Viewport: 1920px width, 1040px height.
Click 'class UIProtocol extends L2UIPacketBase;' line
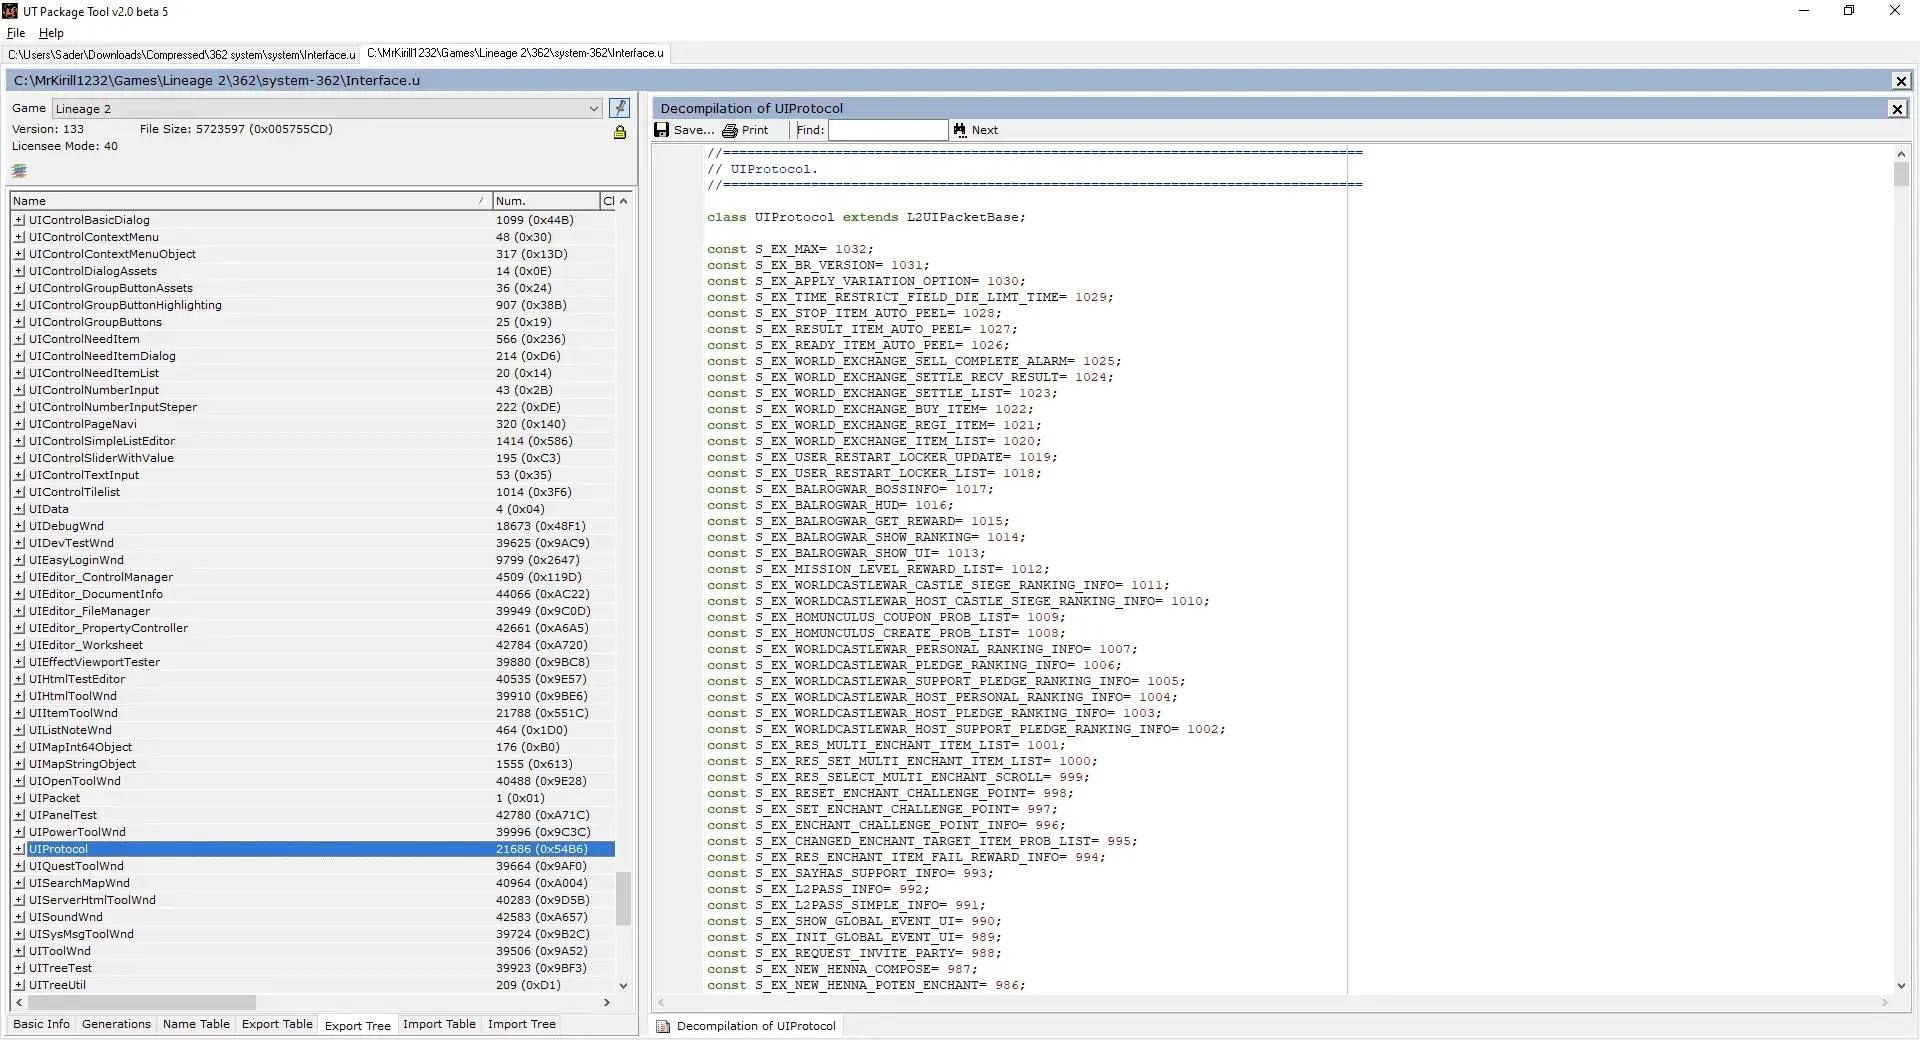point(866,217)
